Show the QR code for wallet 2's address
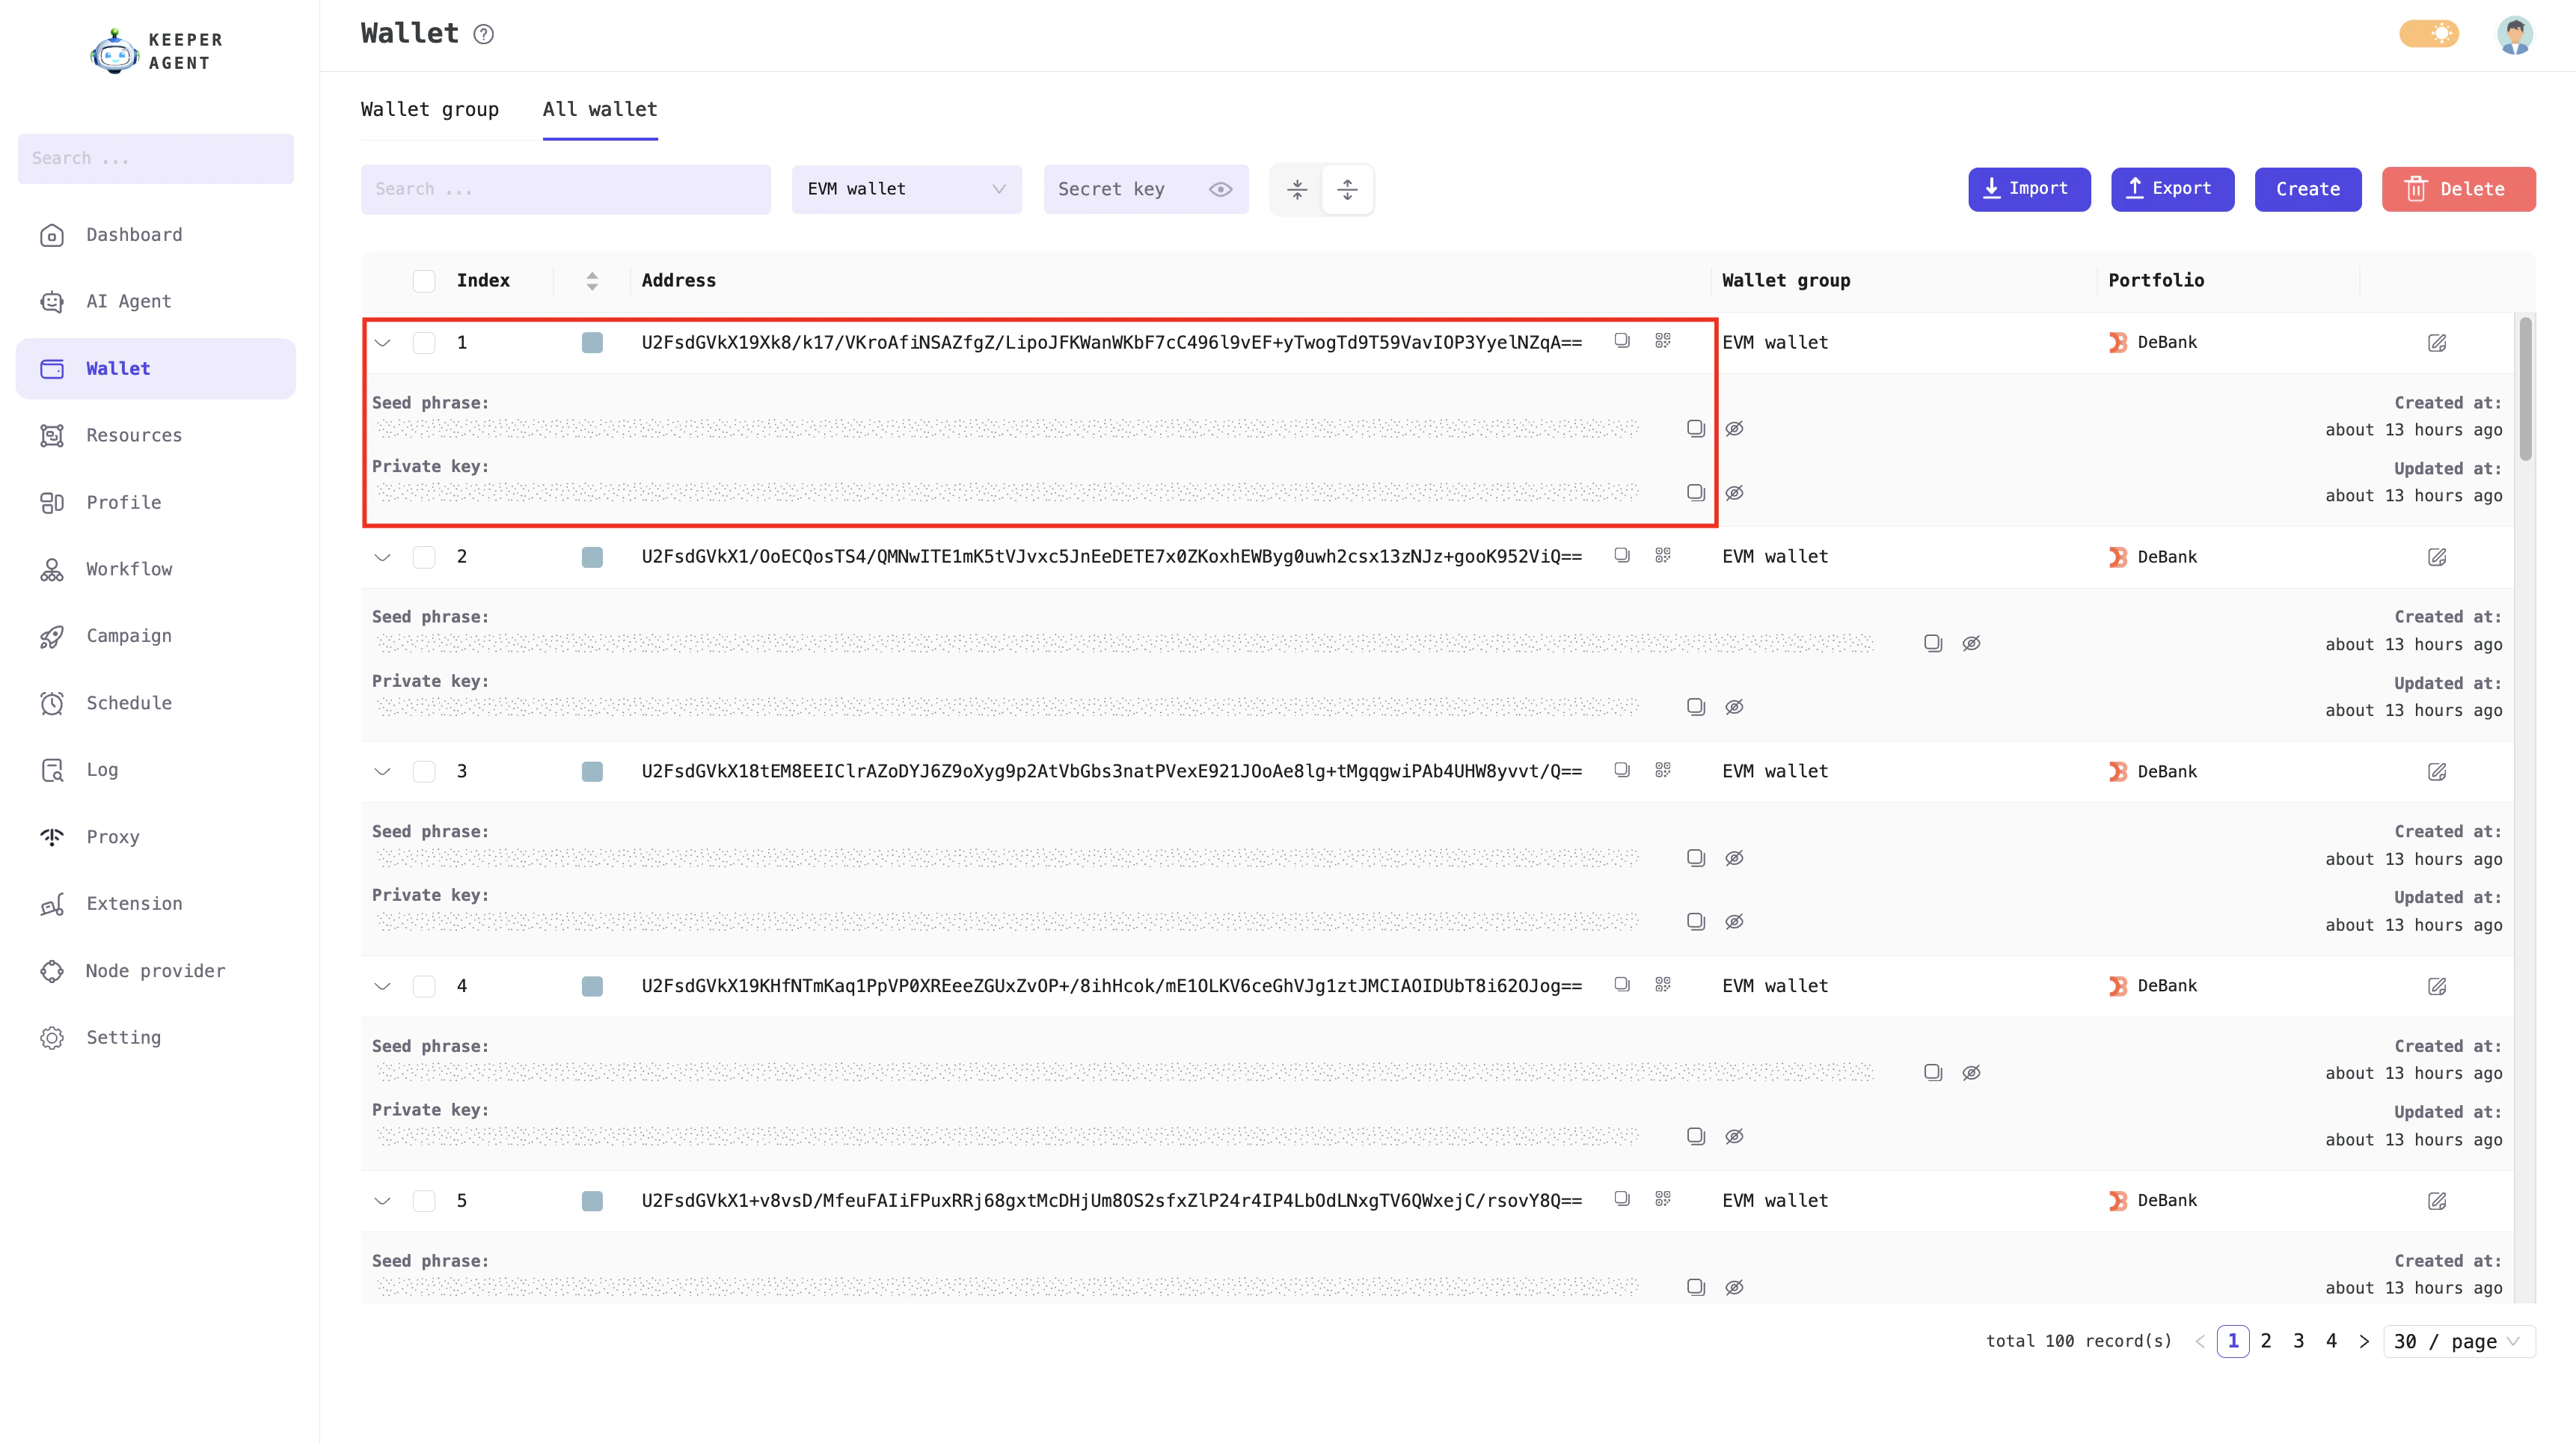The width and height of the screenshot is (2576, 1444). [x=1663, y=556]
